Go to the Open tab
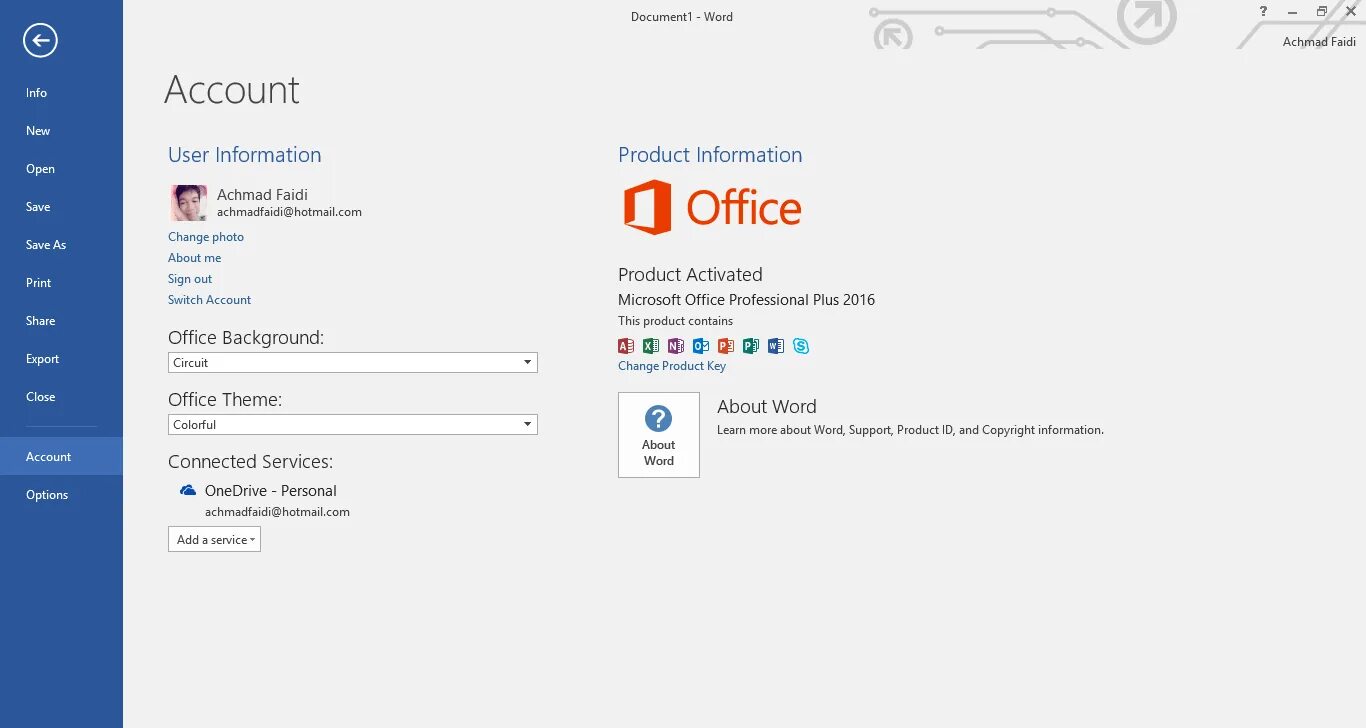Viewport: 1366px width, 728px height. [x=61, y=169]
